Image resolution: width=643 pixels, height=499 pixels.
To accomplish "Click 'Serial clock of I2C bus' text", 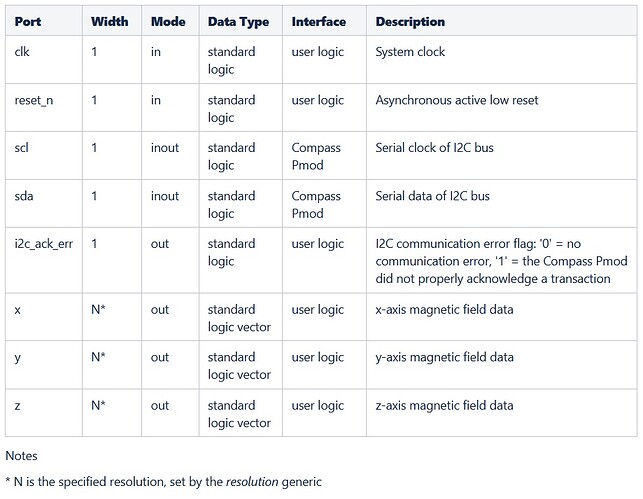I will pyautogui.click(x=434, y=148).
